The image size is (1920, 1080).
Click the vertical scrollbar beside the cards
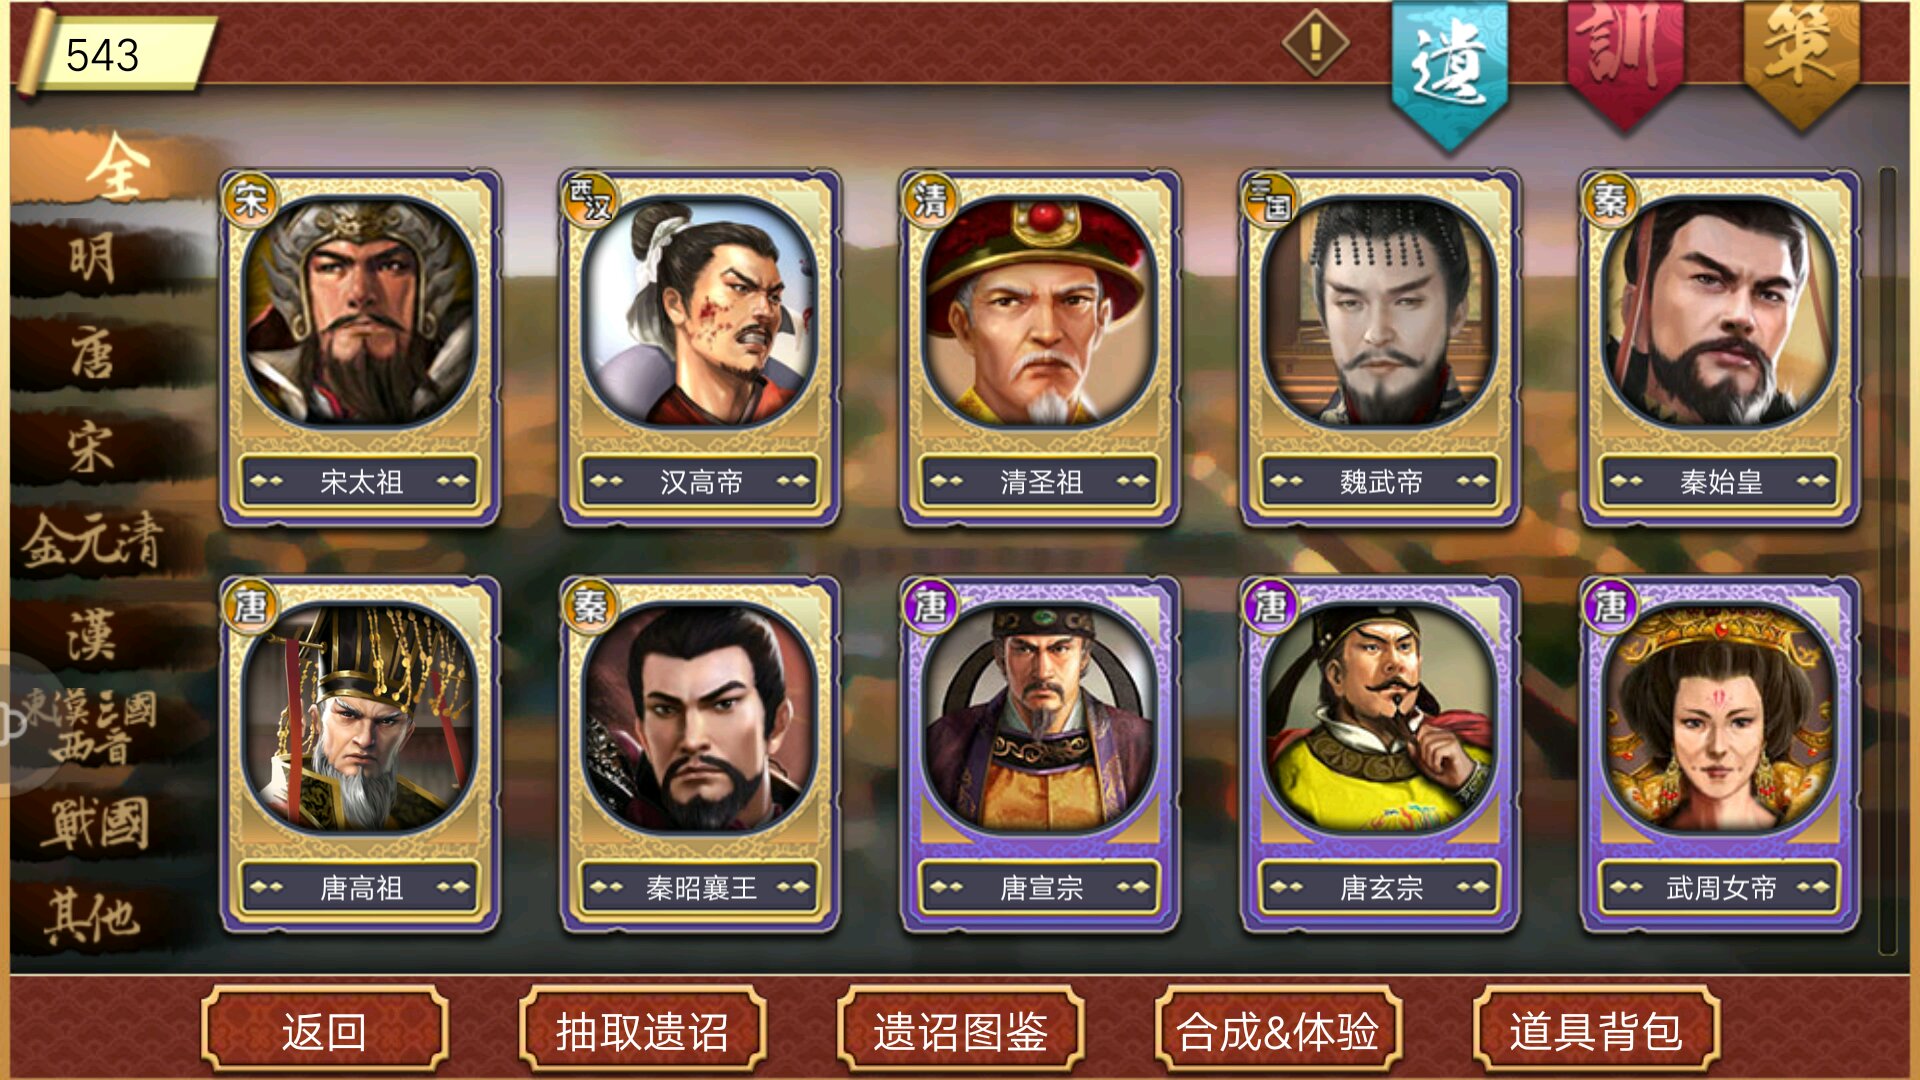pos(1887,560)
